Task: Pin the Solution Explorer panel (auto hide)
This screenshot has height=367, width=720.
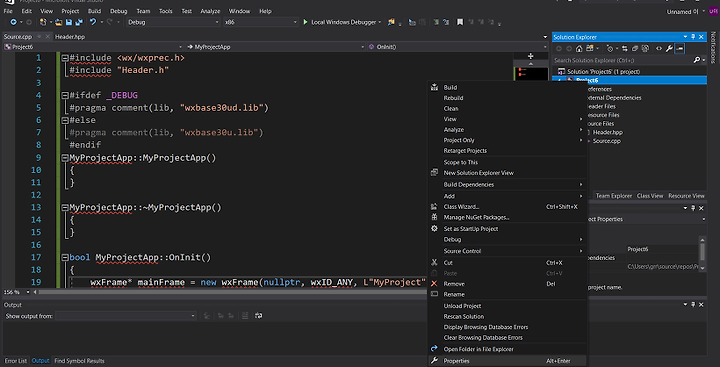Action: pyautogui.click(x=693, y=37)
